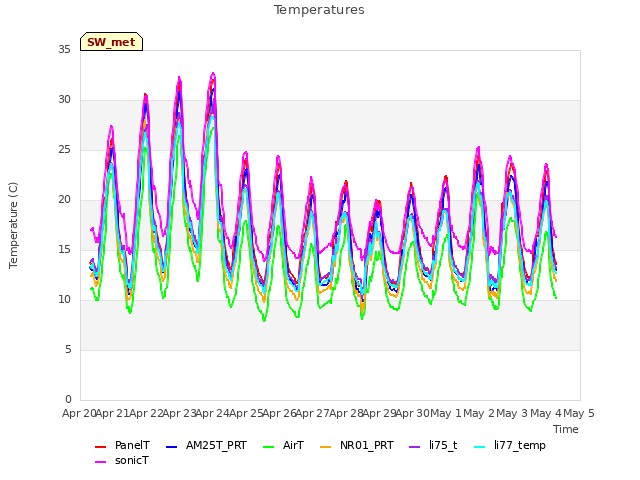Click the Apr 30 x-axis tick label

tap(412, 413)
